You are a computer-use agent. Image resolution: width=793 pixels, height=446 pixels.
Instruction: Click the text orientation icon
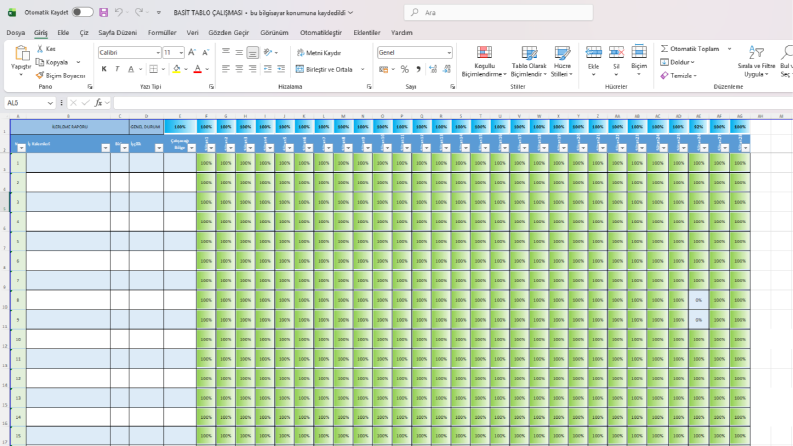pos(268,52)
